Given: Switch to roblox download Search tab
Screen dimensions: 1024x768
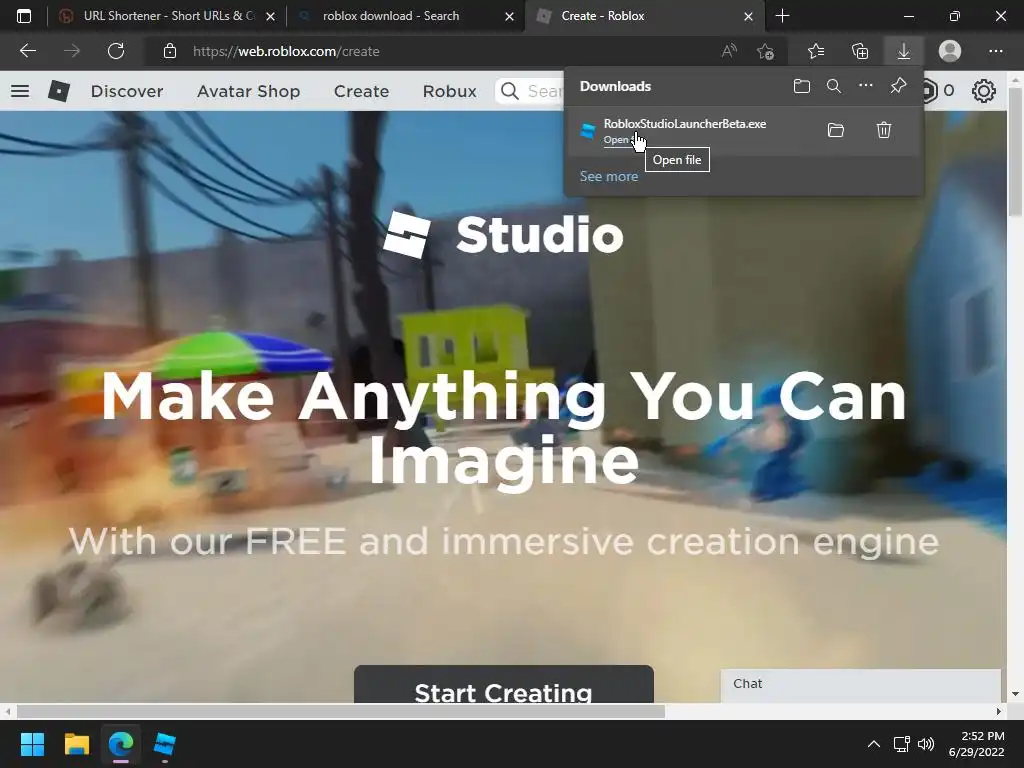Looking at the screenshot, I should pos(403,16).
